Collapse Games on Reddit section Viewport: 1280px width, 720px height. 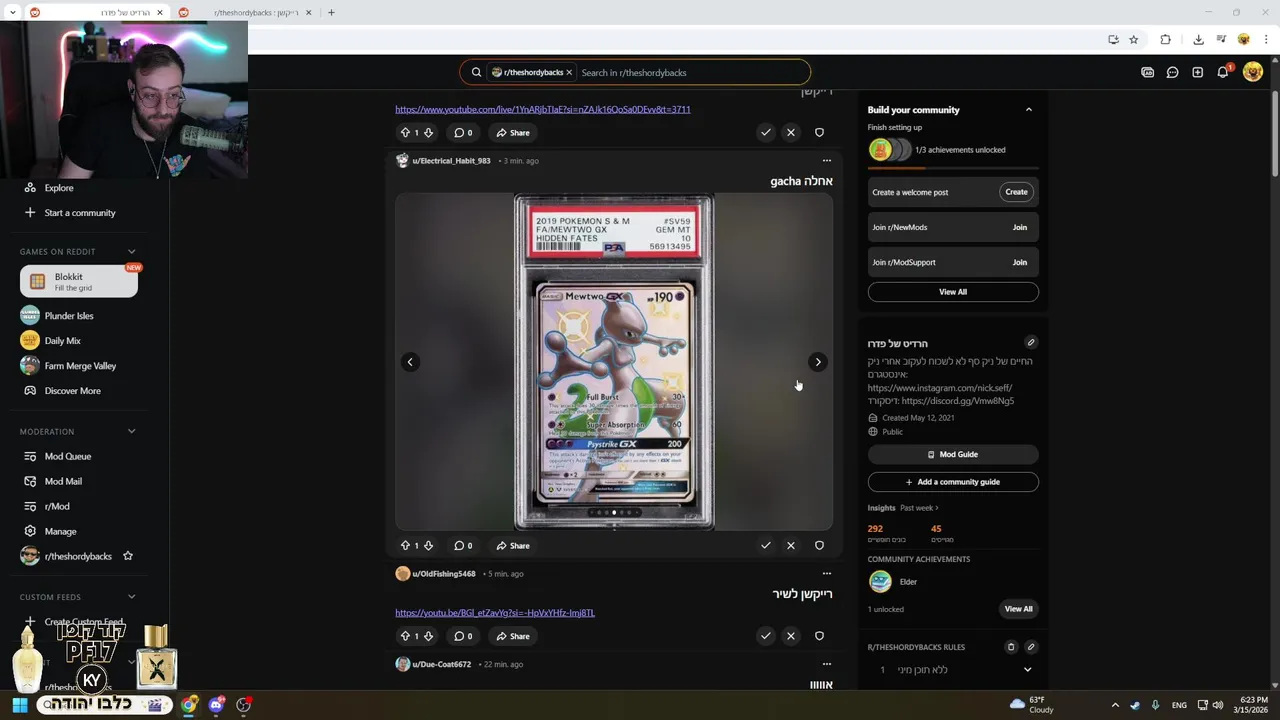131,252
